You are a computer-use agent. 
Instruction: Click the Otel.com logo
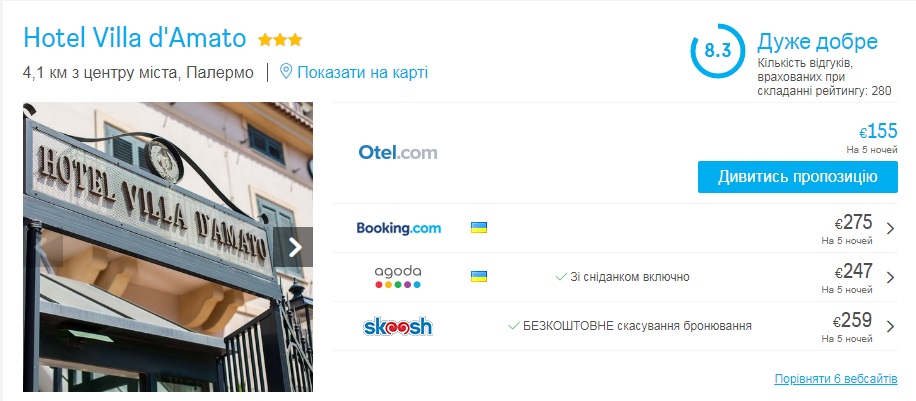398,153
